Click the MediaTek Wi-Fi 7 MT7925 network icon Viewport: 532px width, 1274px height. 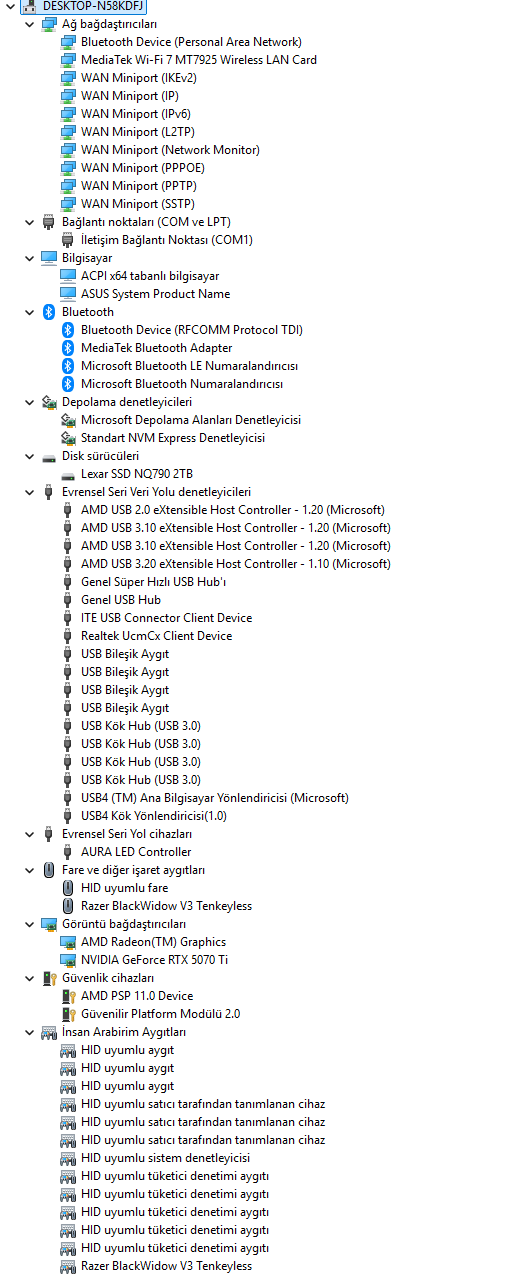68,60
